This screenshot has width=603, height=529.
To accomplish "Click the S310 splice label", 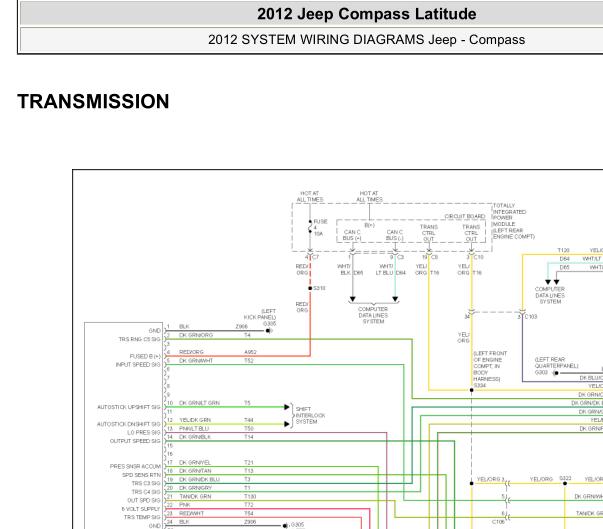I will tap(319, 288).
